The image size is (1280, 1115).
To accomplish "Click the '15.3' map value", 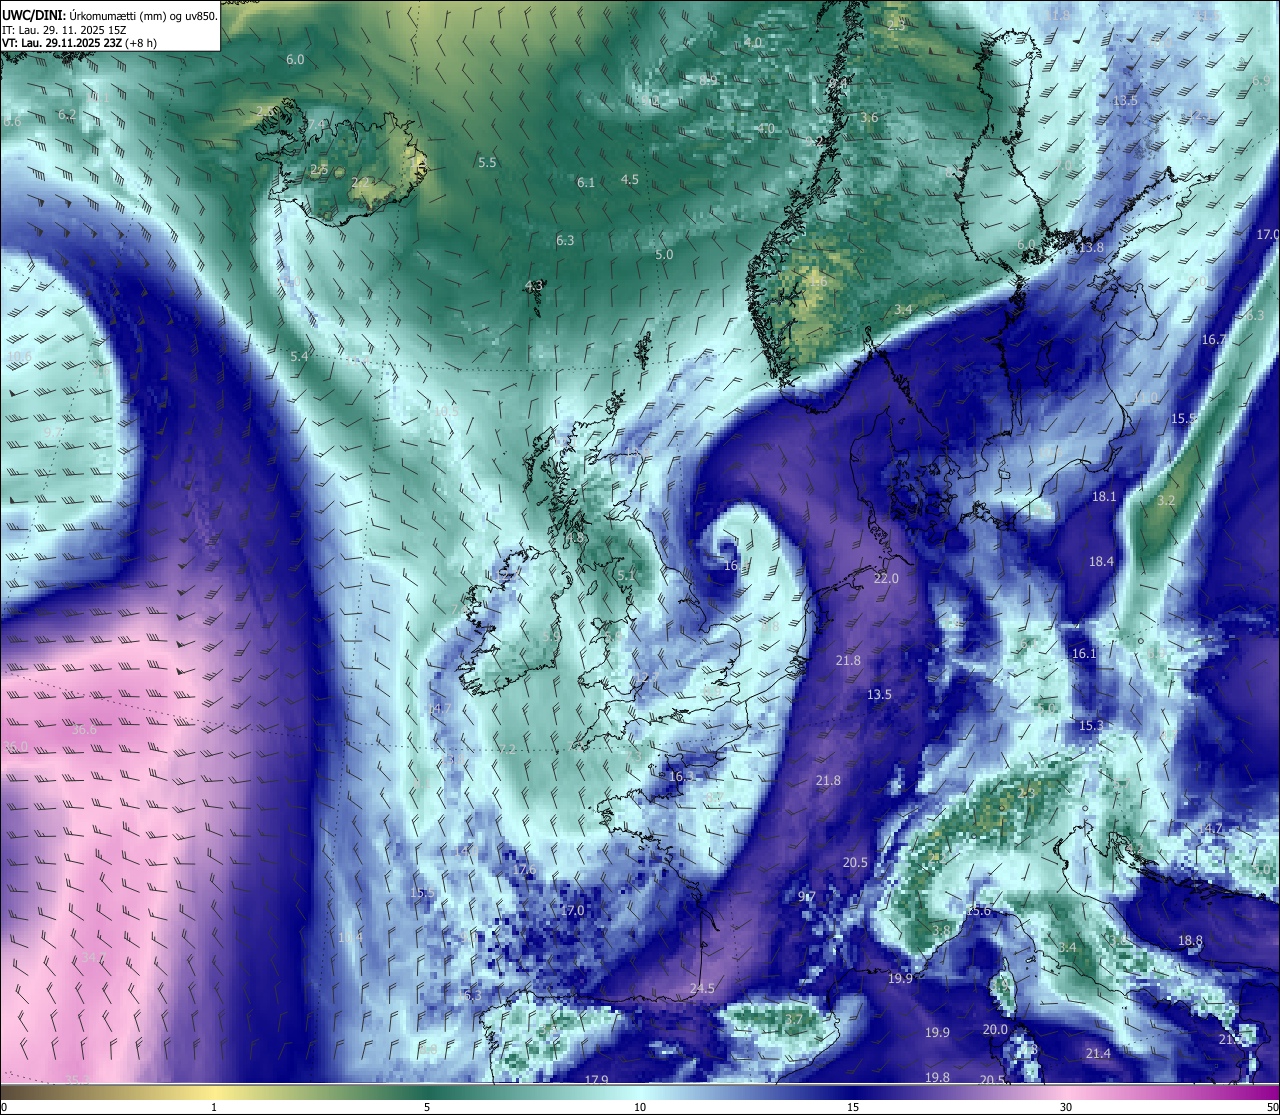I will [x=1091, y=726].
